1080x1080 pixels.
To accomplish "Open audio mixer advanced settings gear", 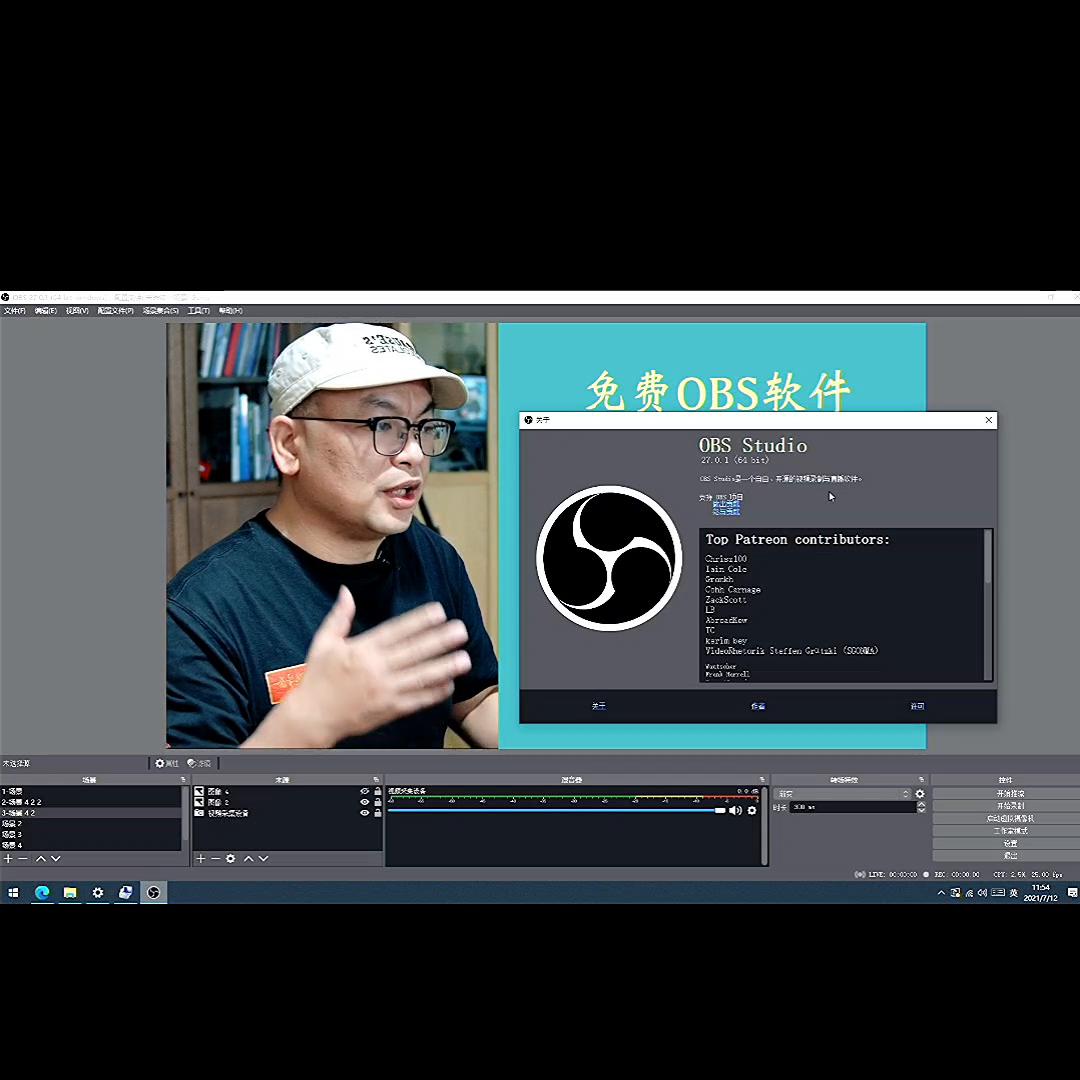I will pyautogui.click(x=750, y=811).
